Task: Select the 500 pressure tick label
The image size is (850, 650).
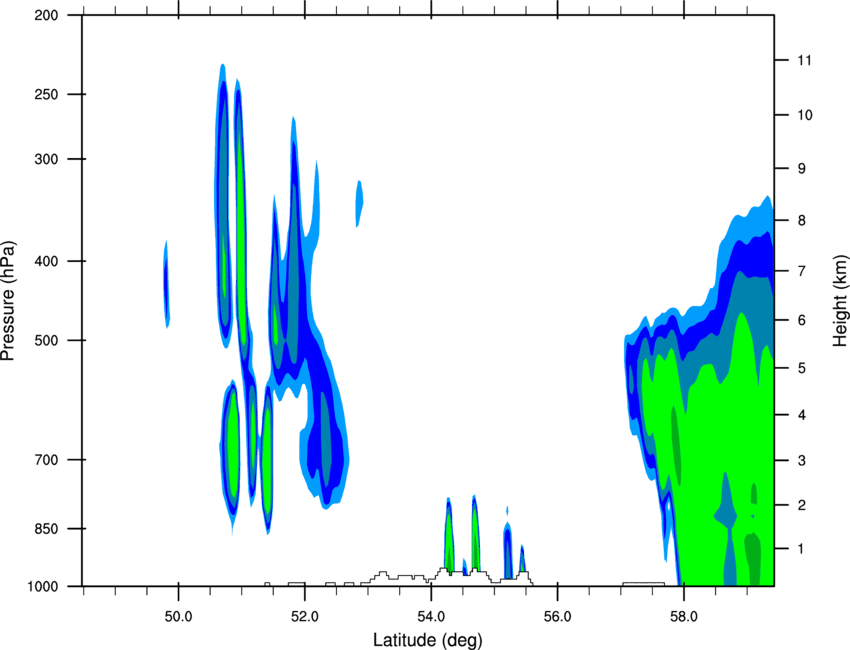Action: (x=46, y=340)
